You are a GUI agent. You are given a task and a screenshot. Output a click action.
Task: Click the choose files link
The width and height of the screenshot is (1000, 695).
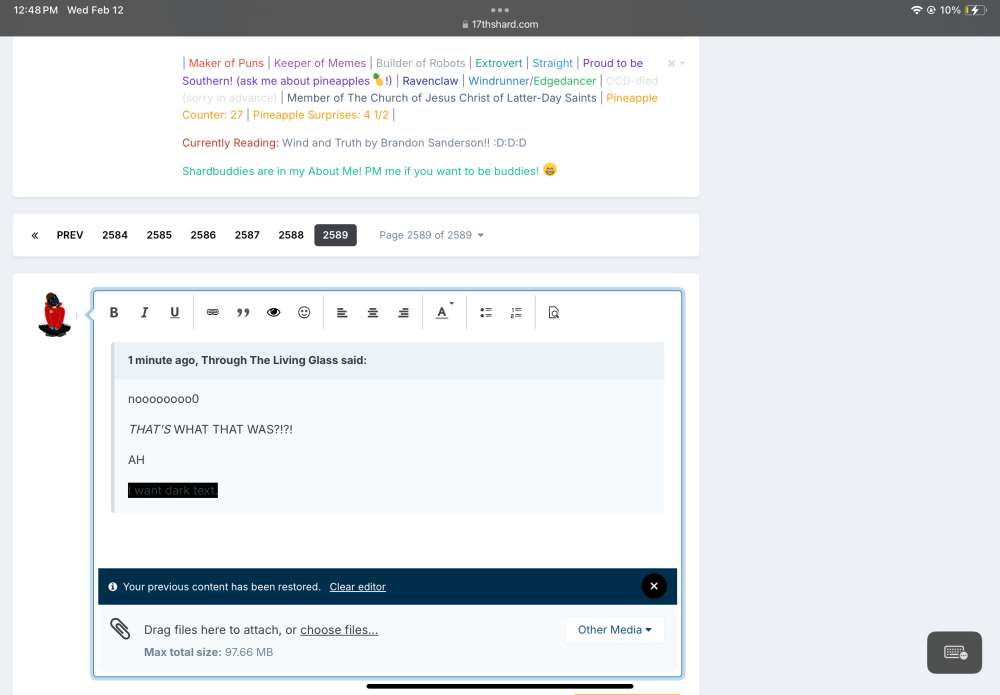tap(339, 630)
